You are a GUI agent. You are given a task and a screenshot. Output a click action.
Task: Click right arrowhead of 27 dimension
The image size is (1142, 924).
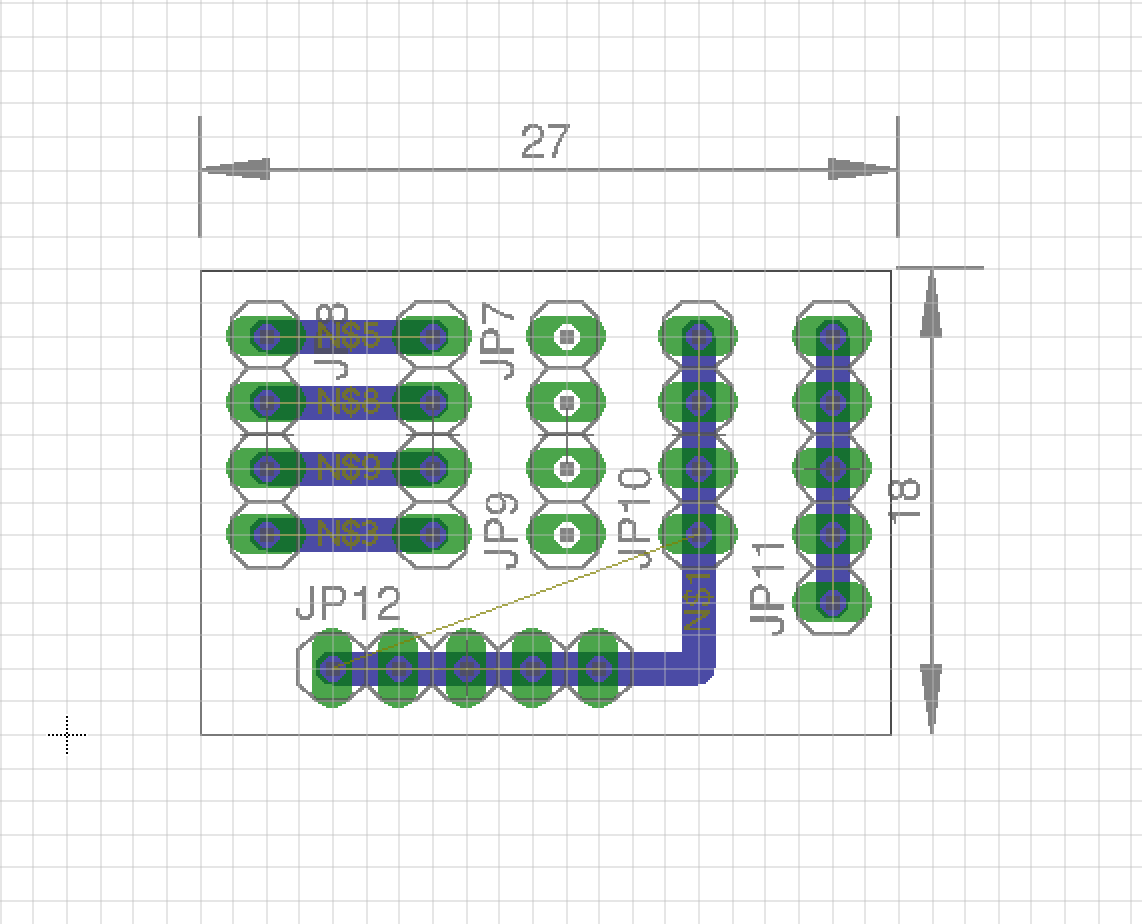tap(862, 169)
